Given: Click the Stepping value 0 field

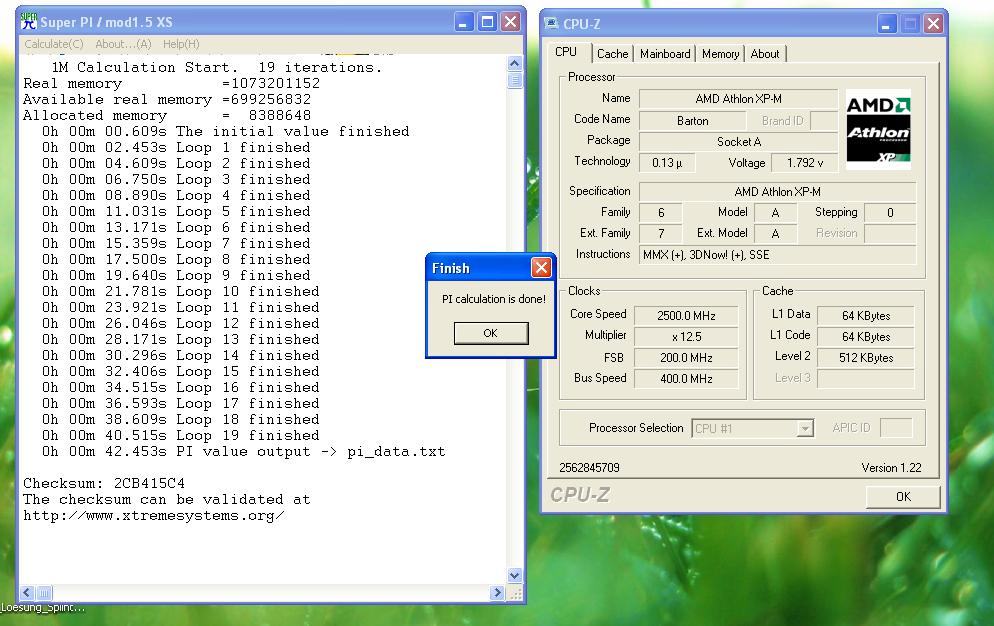Looking at the screenshot, I should pyautogui.click(x=890, y=212).
